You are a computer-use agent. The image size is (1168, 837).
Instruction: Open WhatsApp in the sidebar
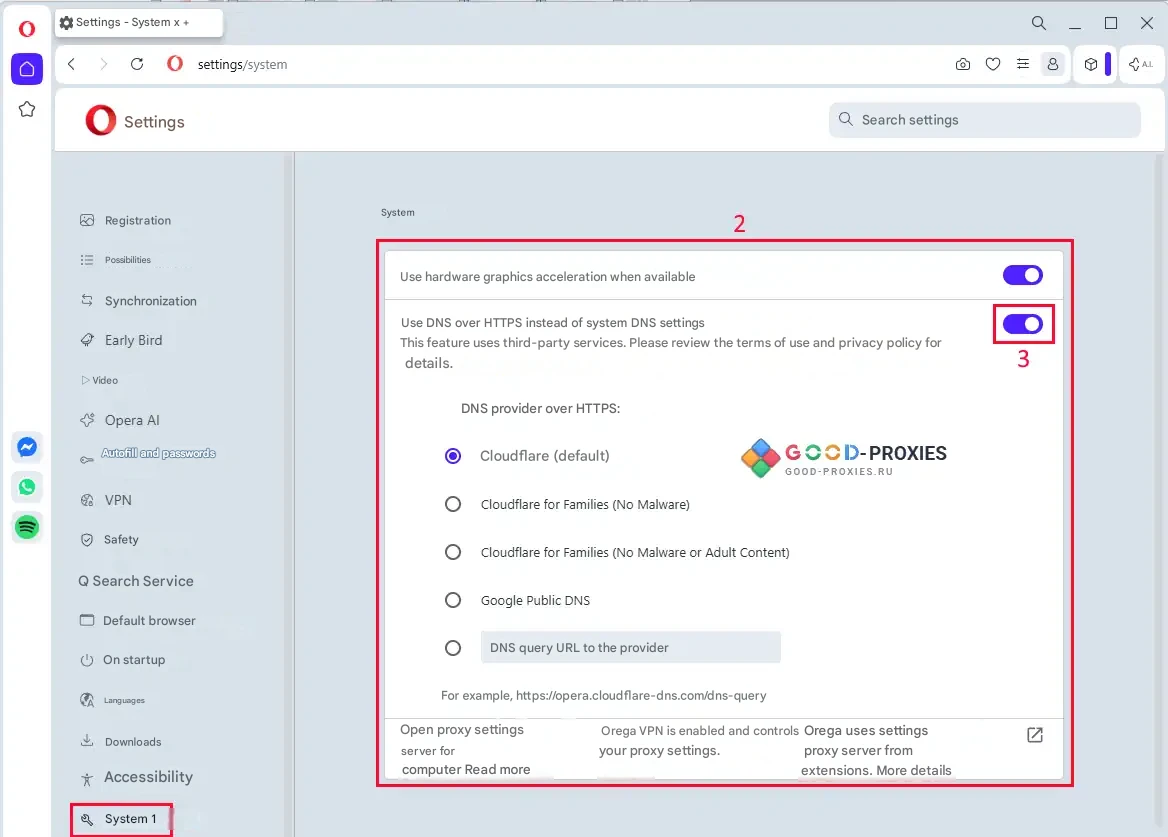point(27,487)
